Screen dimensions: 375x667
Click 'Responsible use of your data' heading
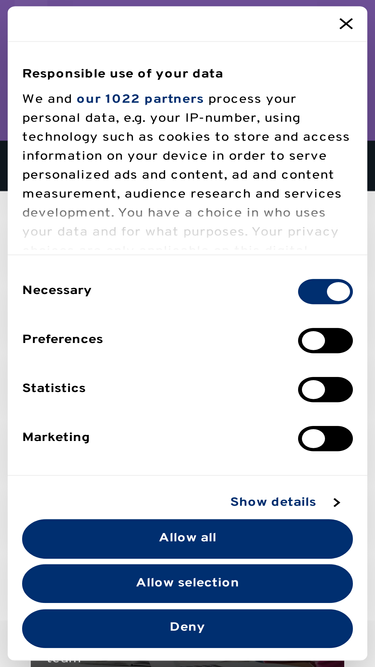(x=122, y=74)
